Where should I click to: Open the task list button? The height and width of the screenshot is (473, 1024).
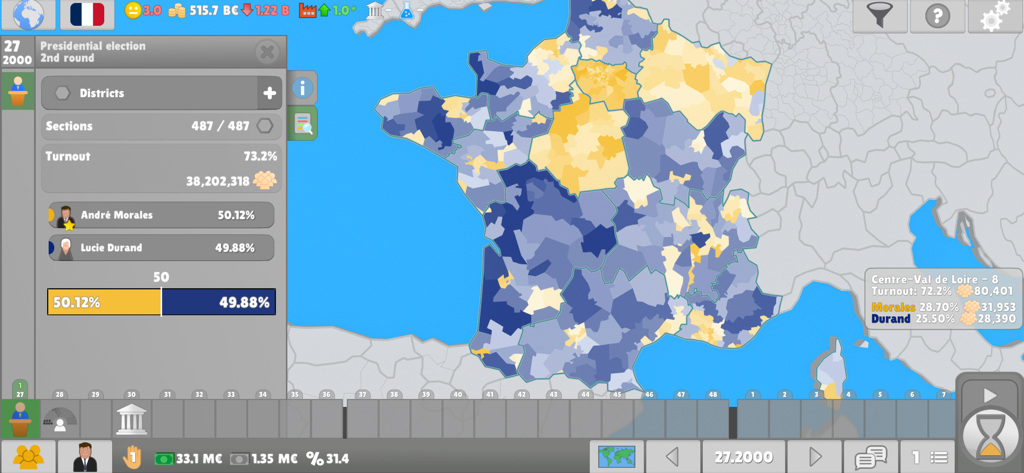928,457
